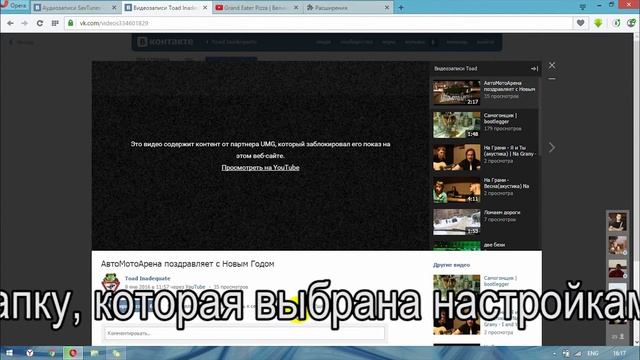Open the yellow-green taskbar app after Explorer
This screenshot has height=360, width=640.
tap(116, 353)
